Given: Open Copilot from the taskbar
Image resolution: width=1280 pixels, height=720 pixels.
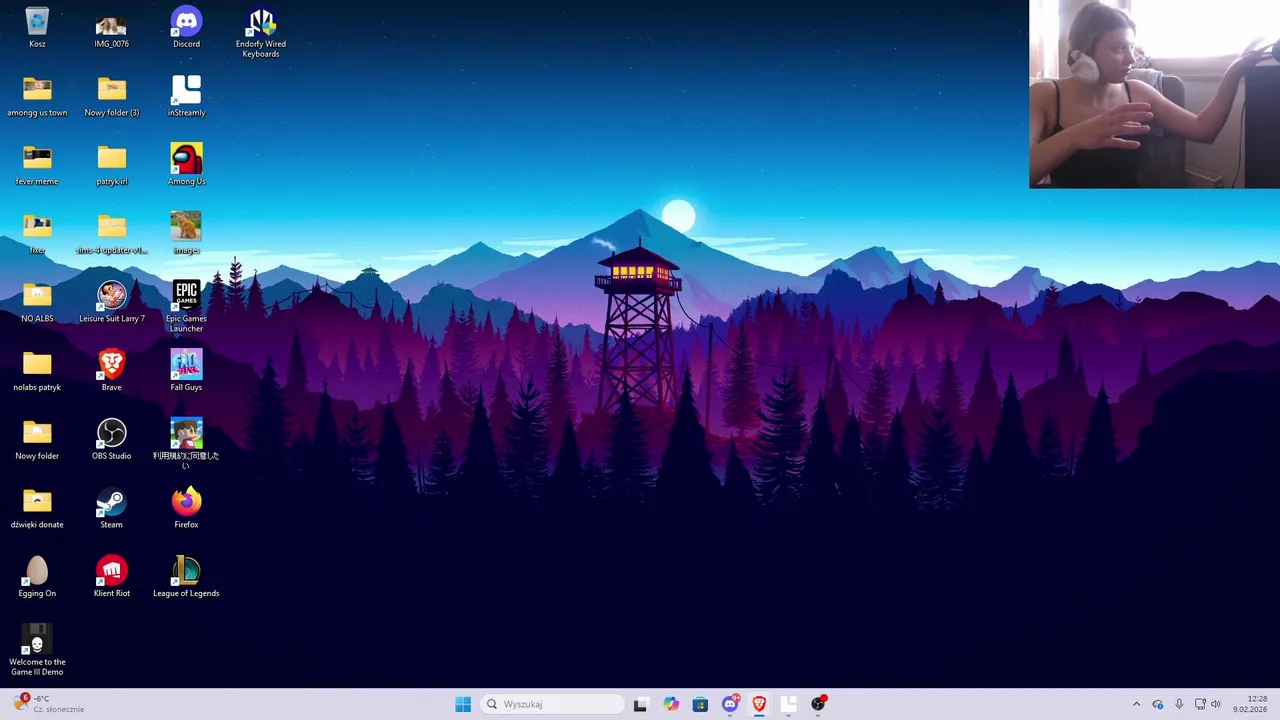Looking at the screenshot, I should [670, 704].
